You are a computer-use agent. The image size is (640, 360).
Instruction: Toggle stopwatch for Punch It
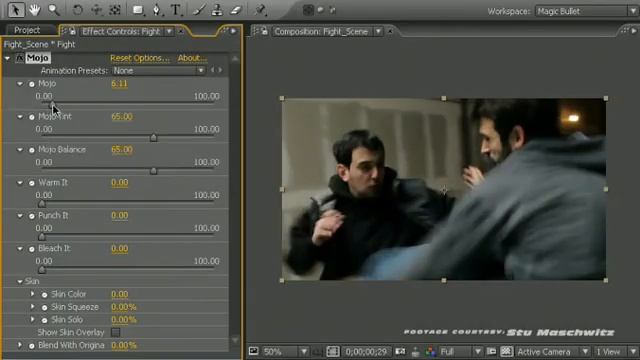[32, 216]
